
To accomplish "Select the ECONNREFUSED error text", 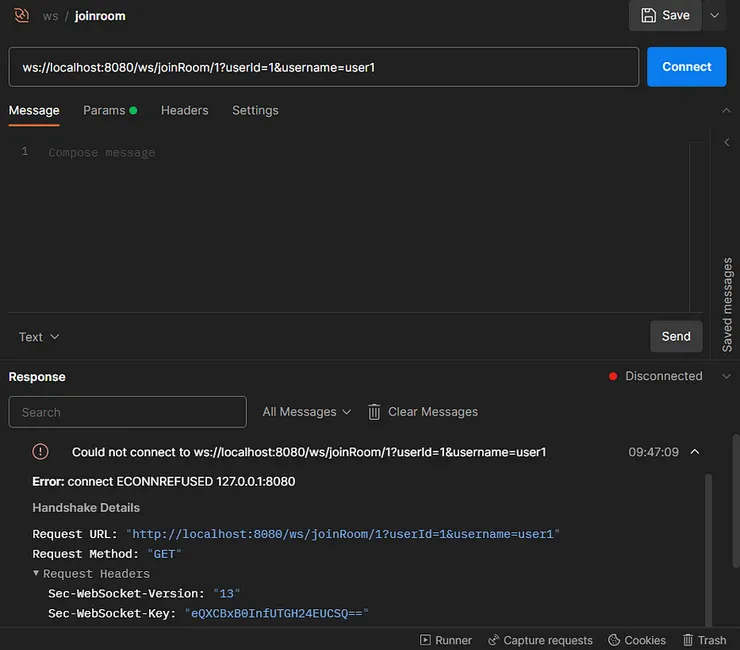I will click(x=164, y=481).
